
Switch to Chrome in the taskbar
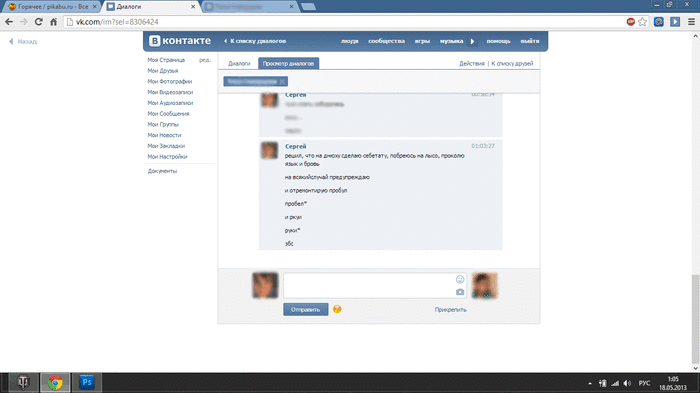coord(55,383)
